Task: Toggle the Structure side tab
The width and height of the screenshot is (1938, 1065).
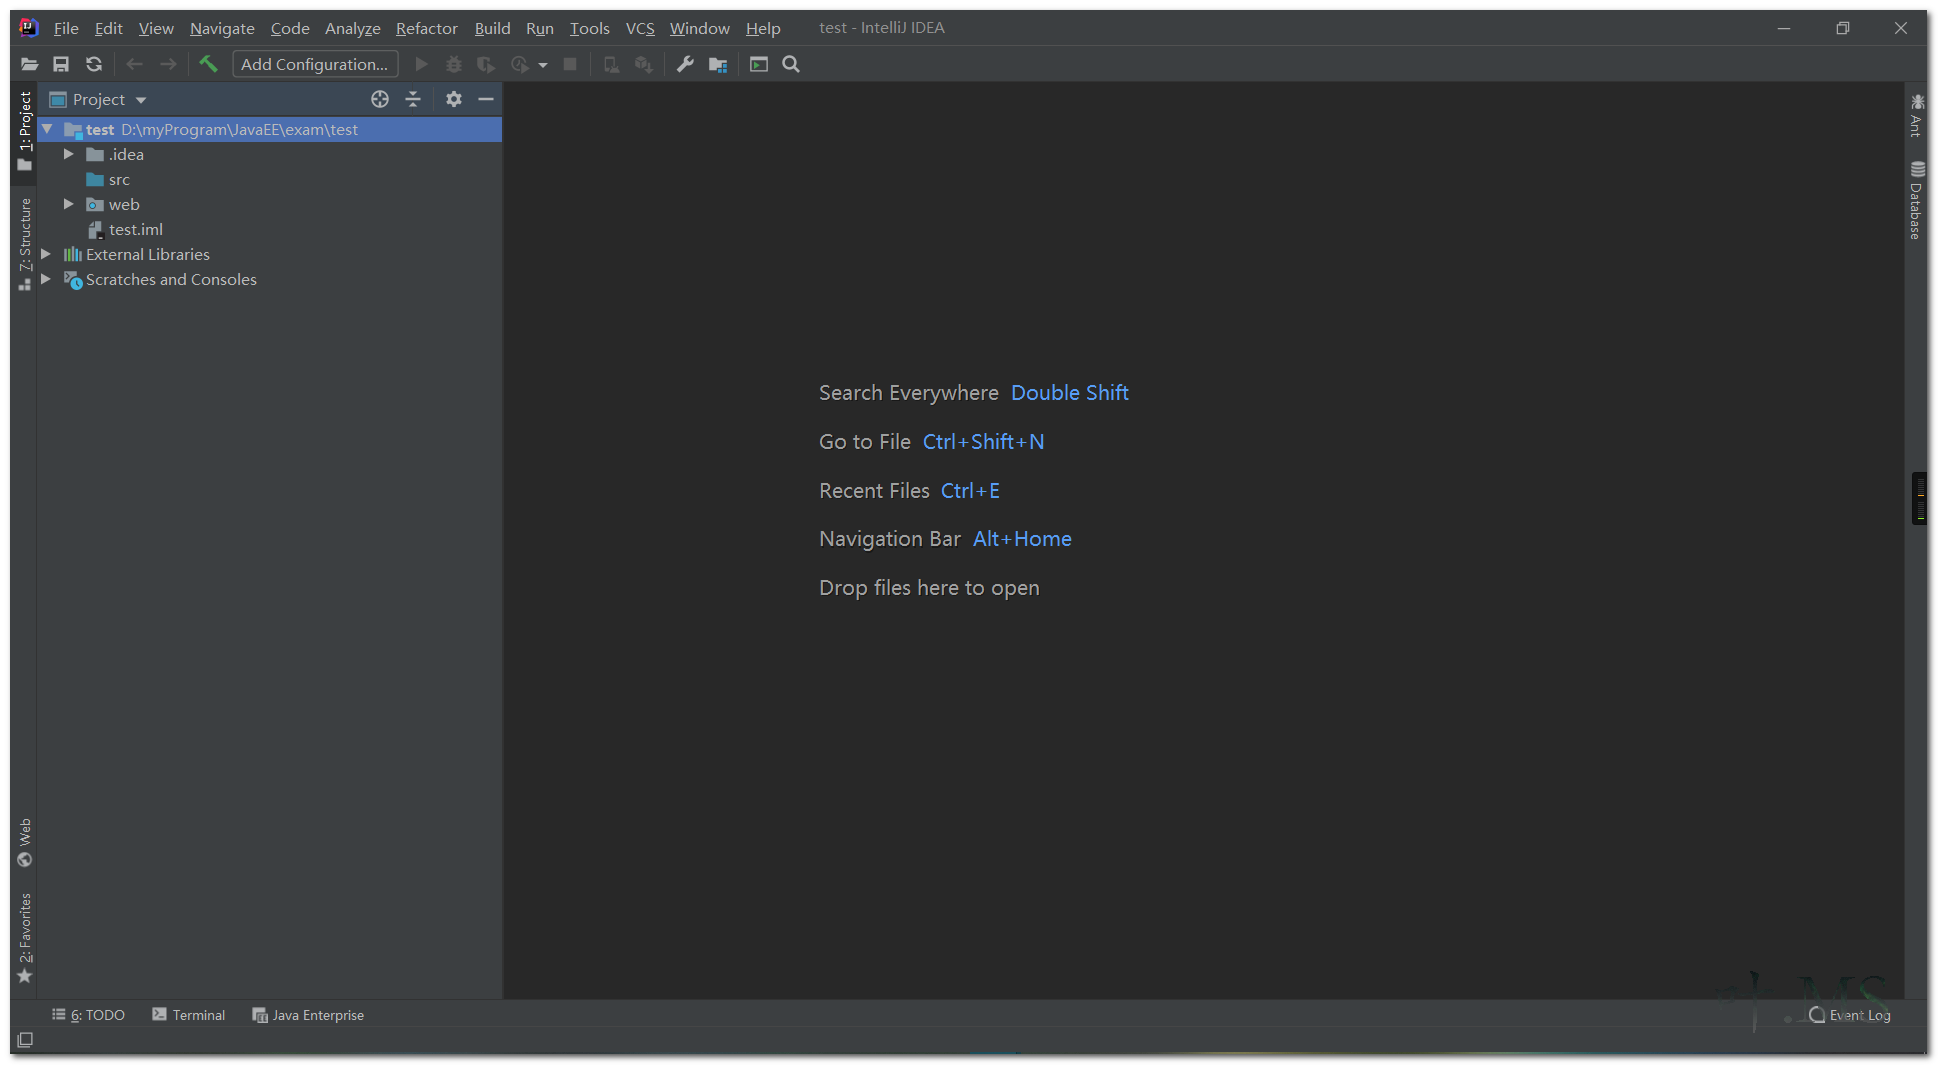Action: coord(25,245)
